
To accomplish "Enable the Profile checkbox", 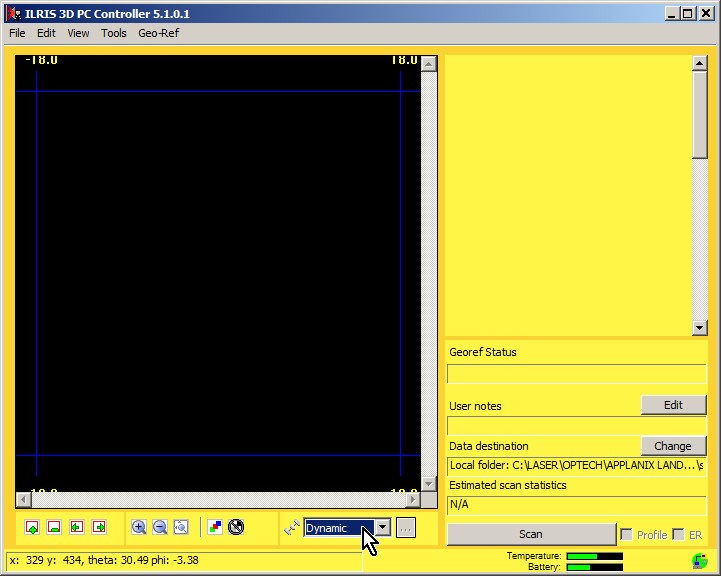I will pos(626,534).
